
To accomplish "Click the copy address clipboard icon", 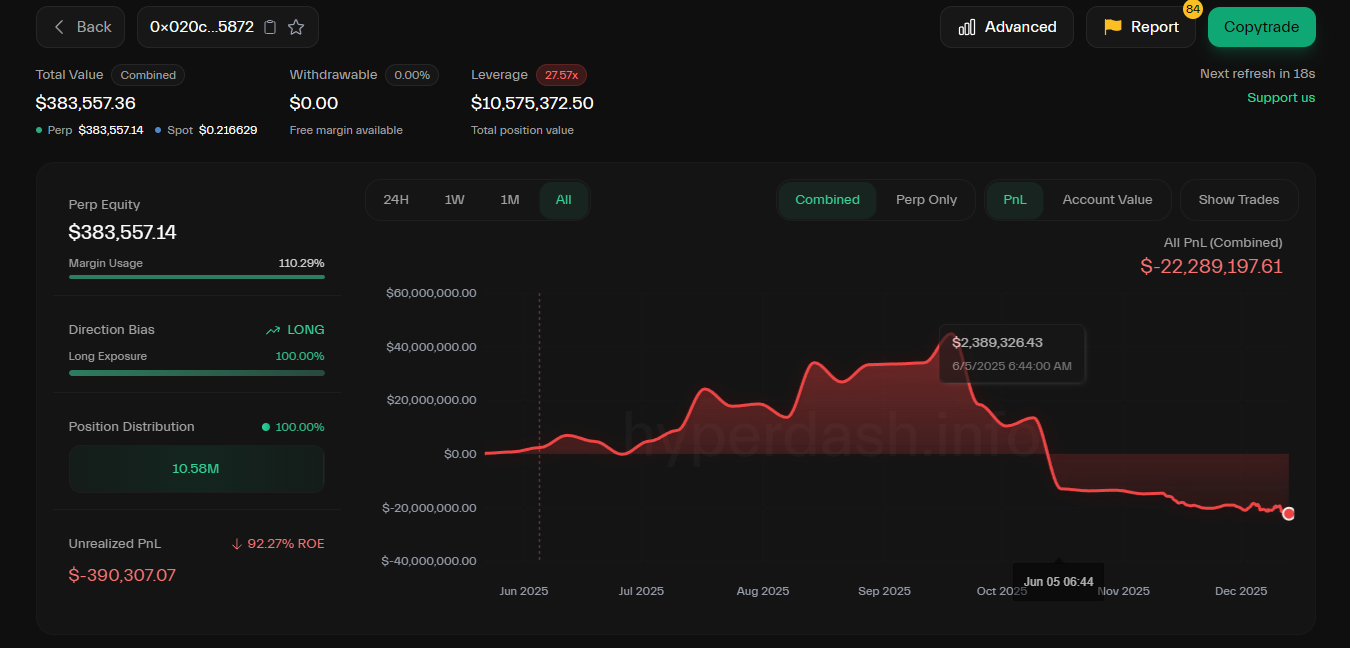I will (x=270, y=27).
